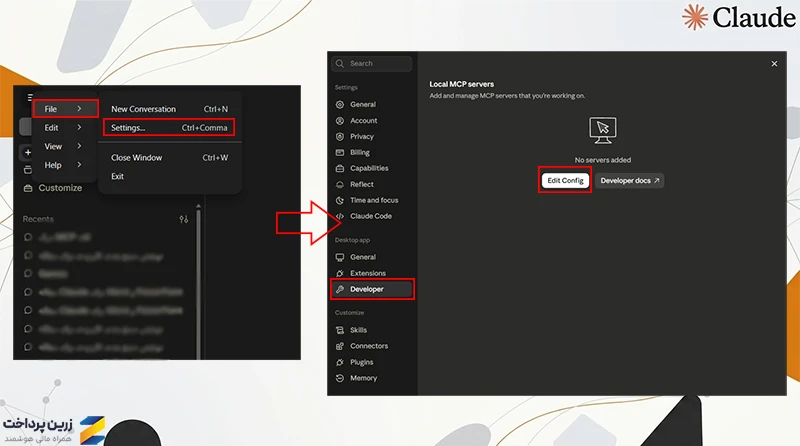Viewport: 800px width, 446px height.
Task: Click the Memory history icon
Action: (x=340, y=378)
